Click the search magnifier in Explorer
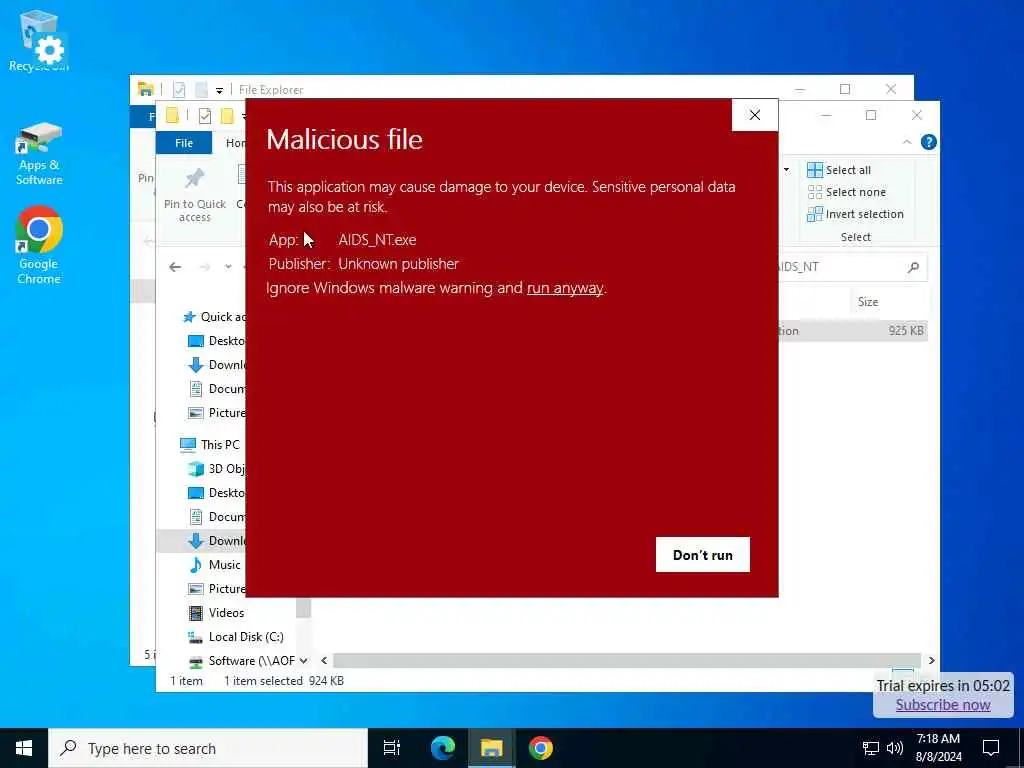Viewport: 1024px width, 768px height. point(914,266)
